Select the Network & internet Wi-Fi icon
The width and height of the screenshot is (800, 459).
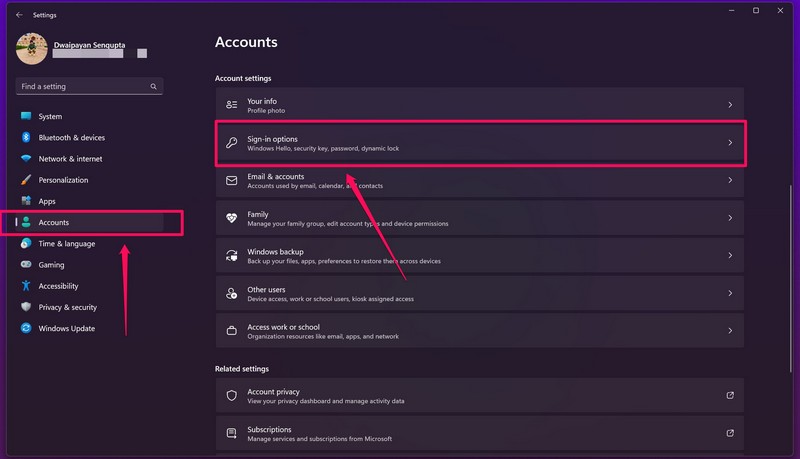click(26, 159)
